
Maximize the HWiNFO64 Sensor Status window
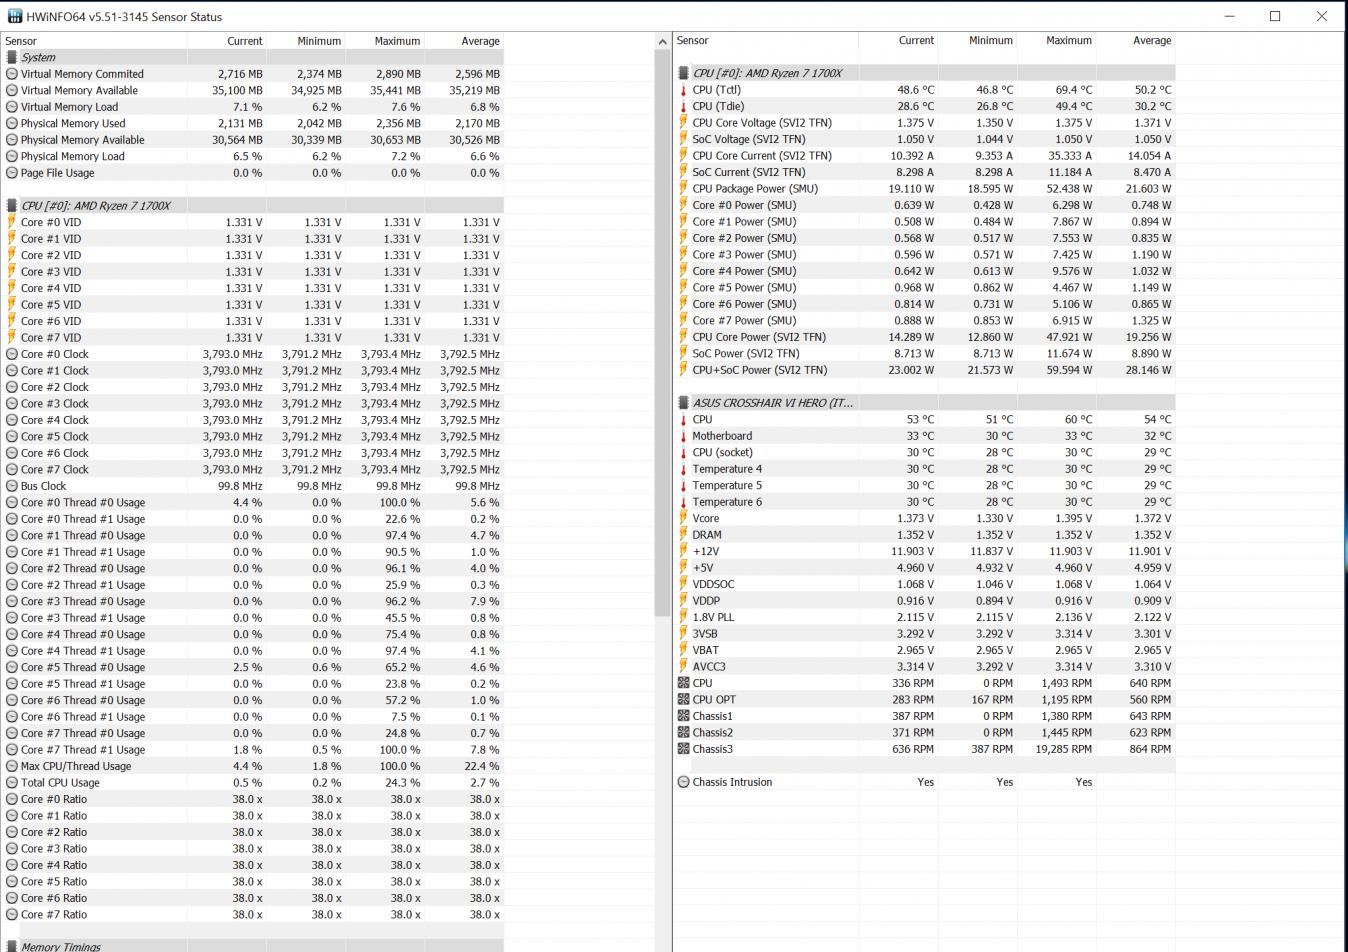pos(1275,16)
